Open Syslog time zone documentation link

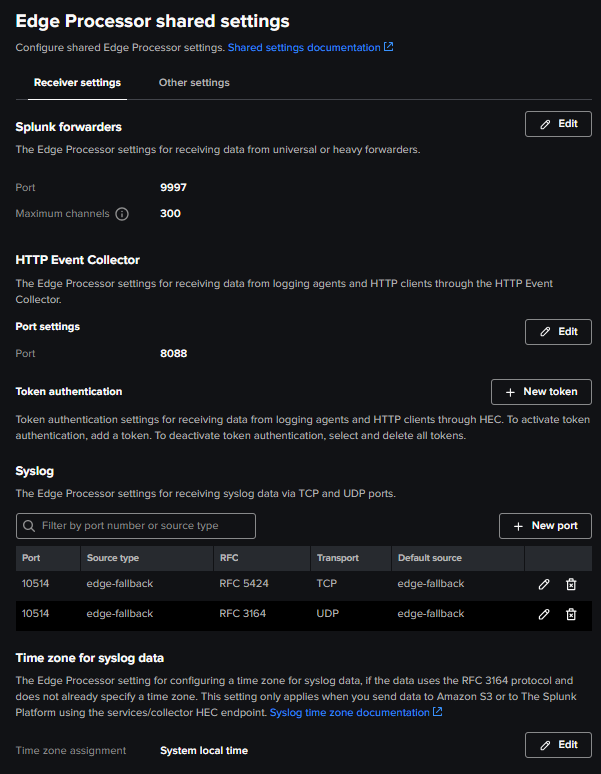(x=349, y=712)
